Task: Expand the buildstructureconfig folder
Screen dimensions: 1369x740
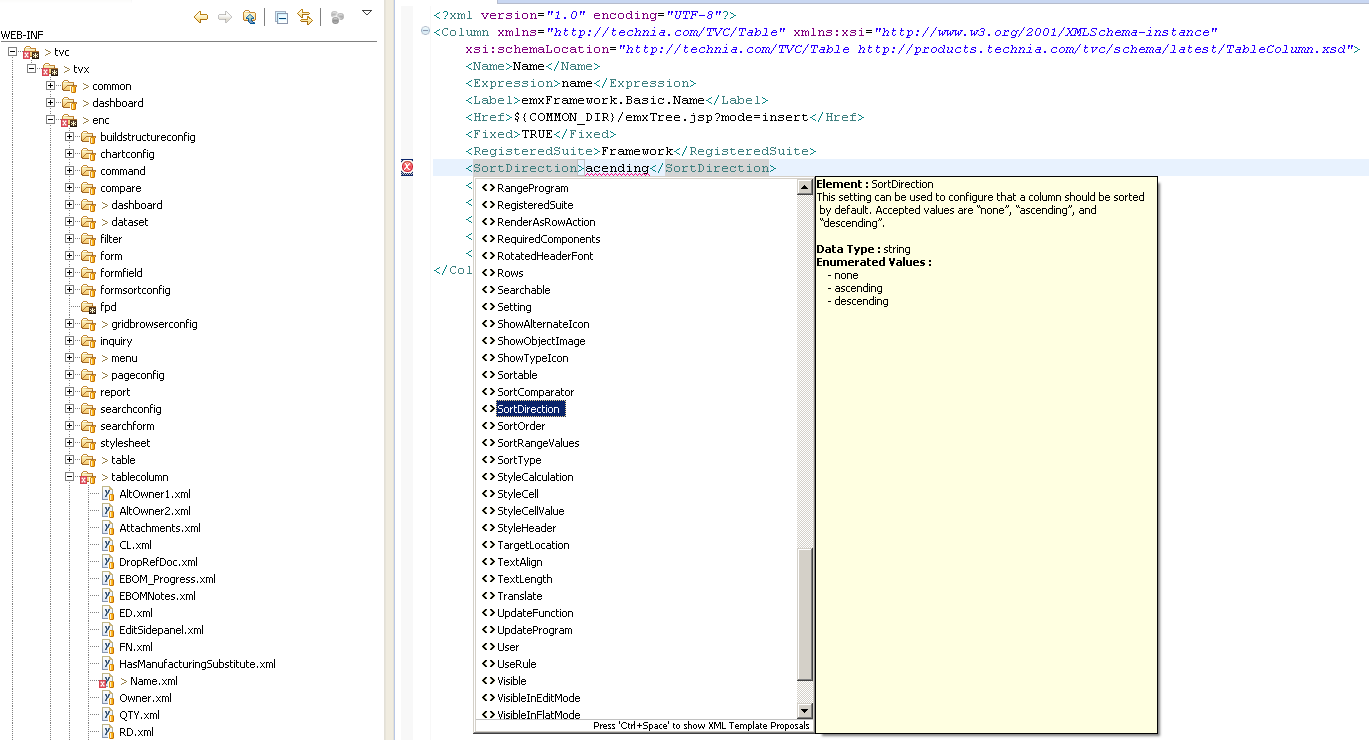Action: pyautogui.click(x=70, y=137)
